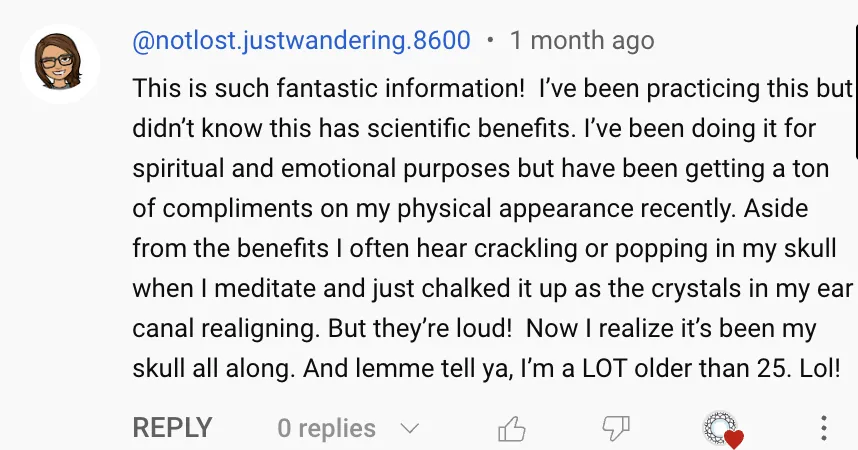Open the three-dot comment options menu
This screenshot has width=858, height=450.
pos(824,428)
